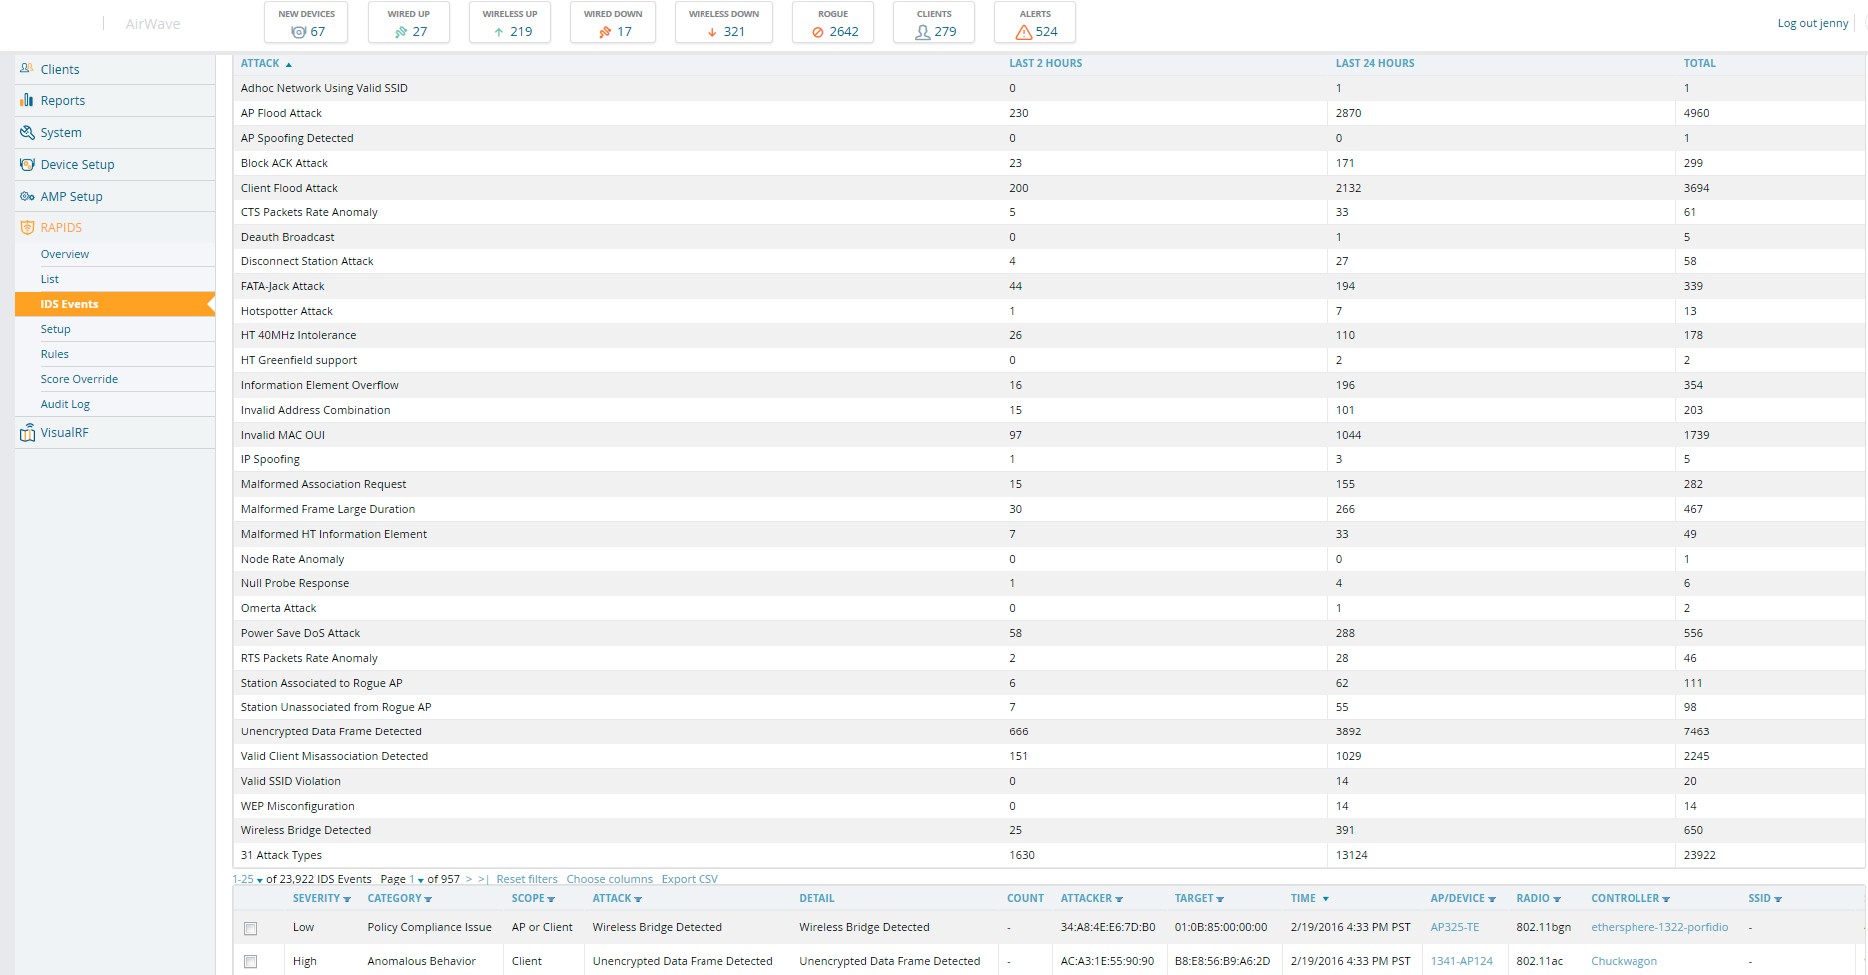1868x975 pixels.
Task: Click Log out jenny link
Action: [x=1812, y=23]
